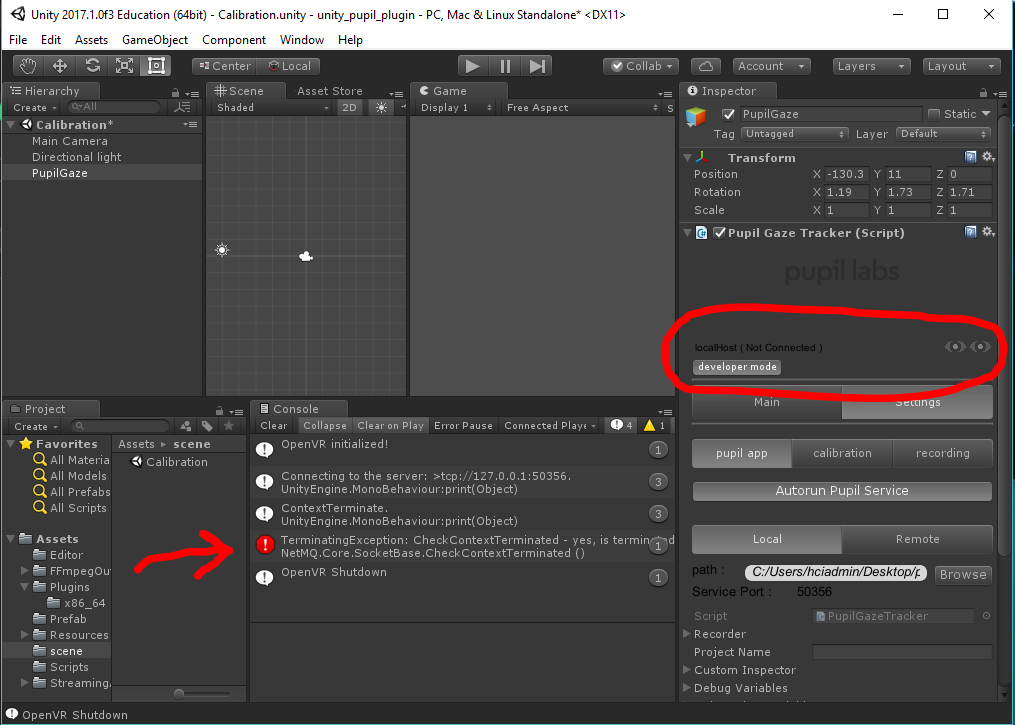1015x725 pixels.
Task: Click the PupilGaze cube object icon
Action: tap(696, 117)
